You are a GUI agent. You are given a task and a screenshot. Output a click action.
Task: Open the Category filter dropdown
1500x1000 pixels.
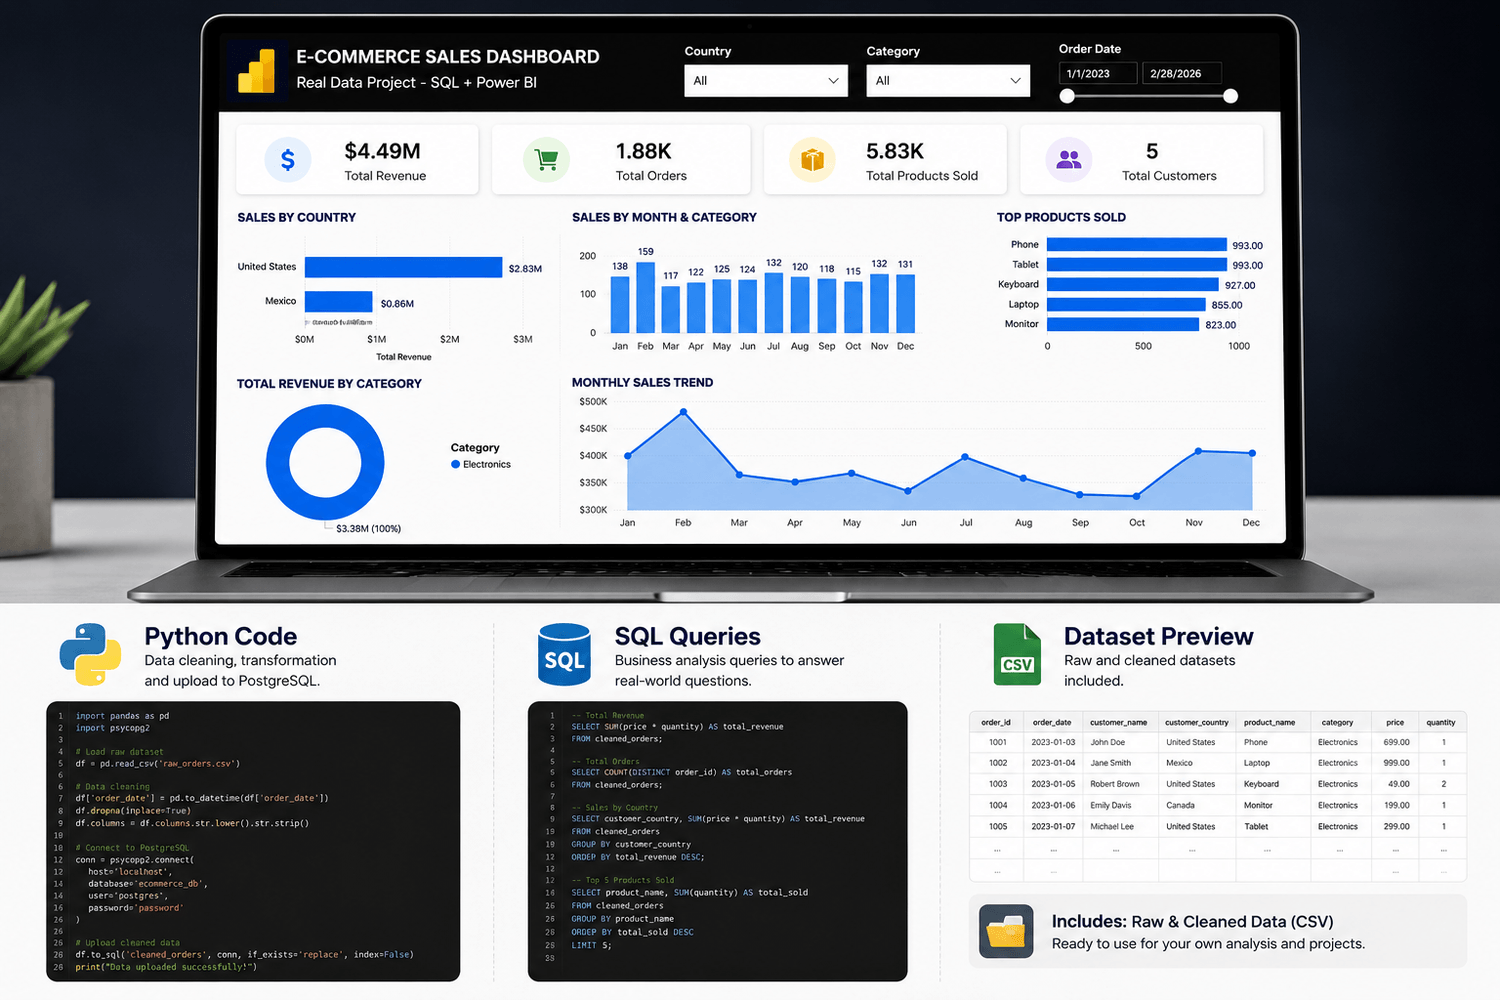pos(948,81)
